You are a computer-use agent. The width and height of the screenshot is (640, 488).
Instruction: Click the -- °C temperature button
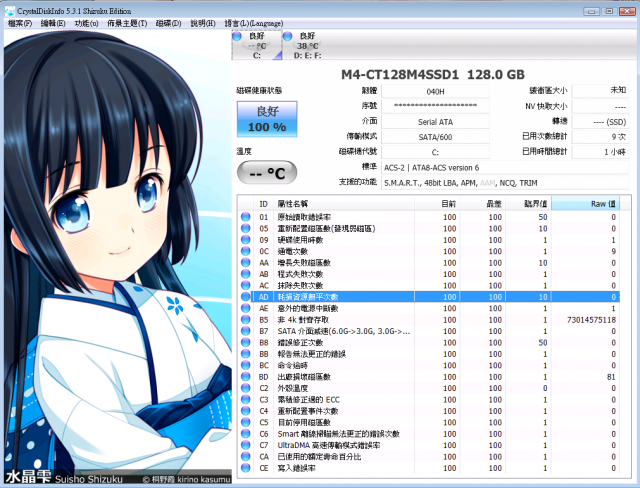[267, 173]
